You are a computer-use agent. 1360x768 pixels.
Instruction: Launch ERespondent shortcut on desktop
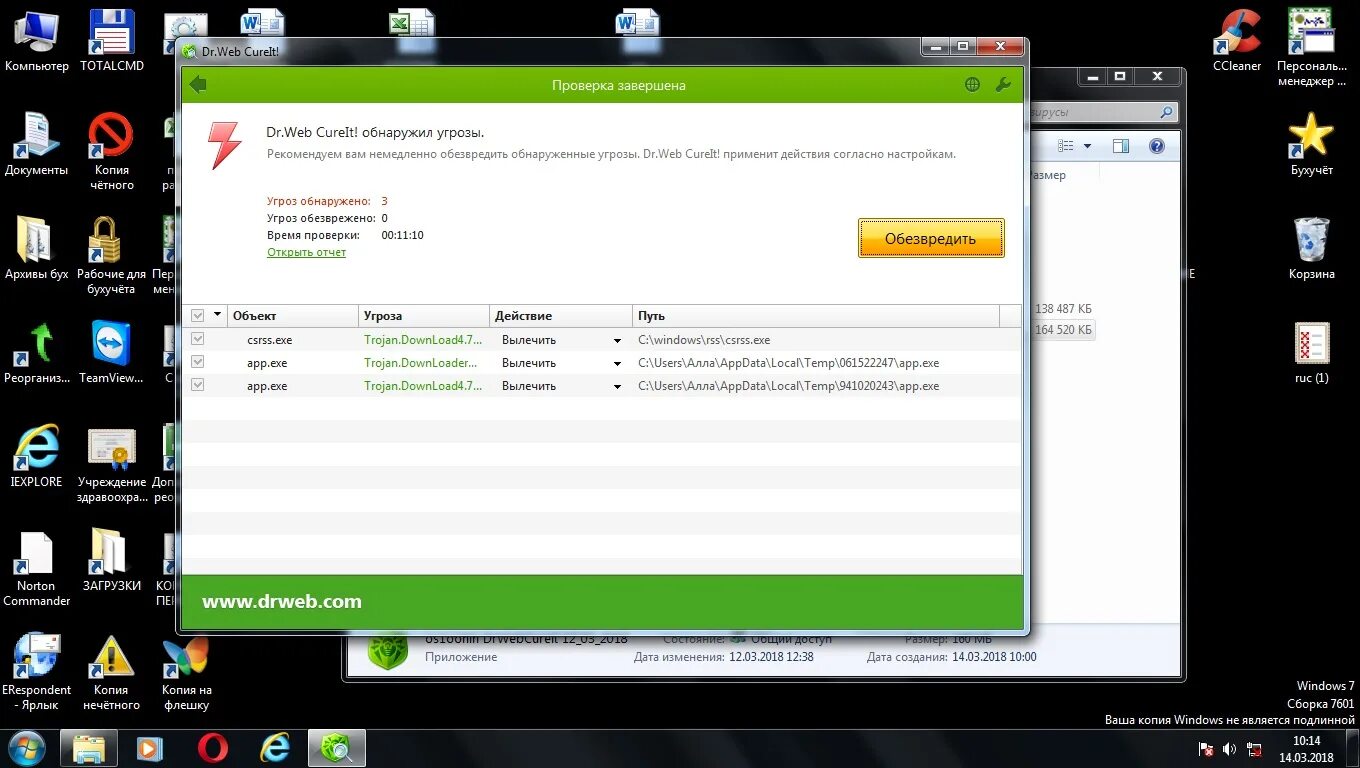pyautogui.click(x=37, y=672)
